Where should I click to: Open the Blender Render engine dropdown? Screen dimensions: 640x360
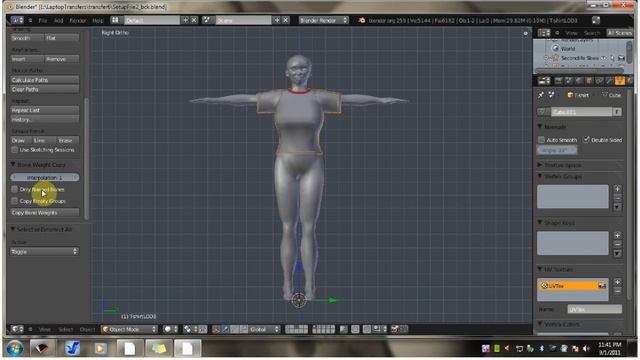(x=323, y=20)
